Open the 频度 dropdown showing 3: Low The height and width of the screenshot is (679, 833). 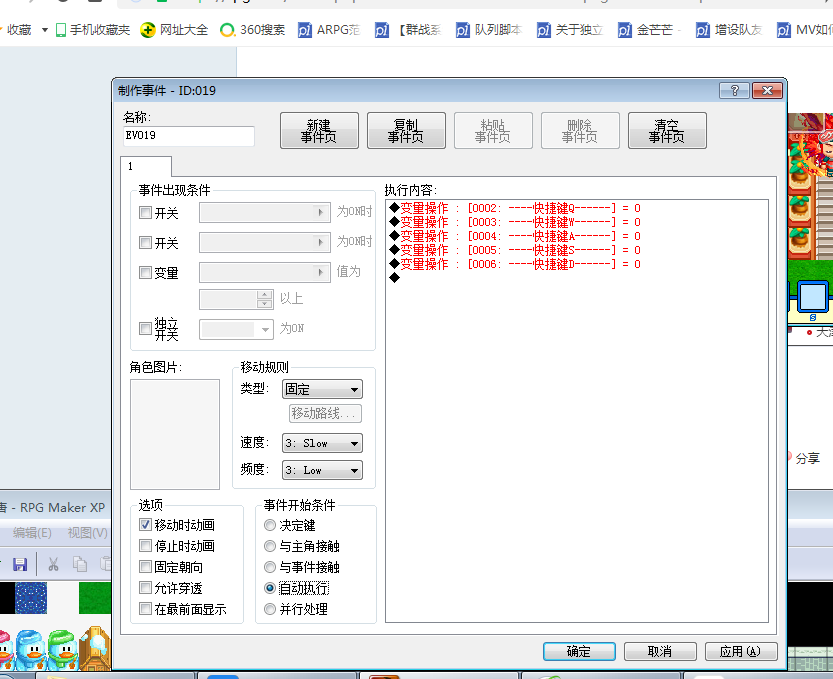point(322,470)
